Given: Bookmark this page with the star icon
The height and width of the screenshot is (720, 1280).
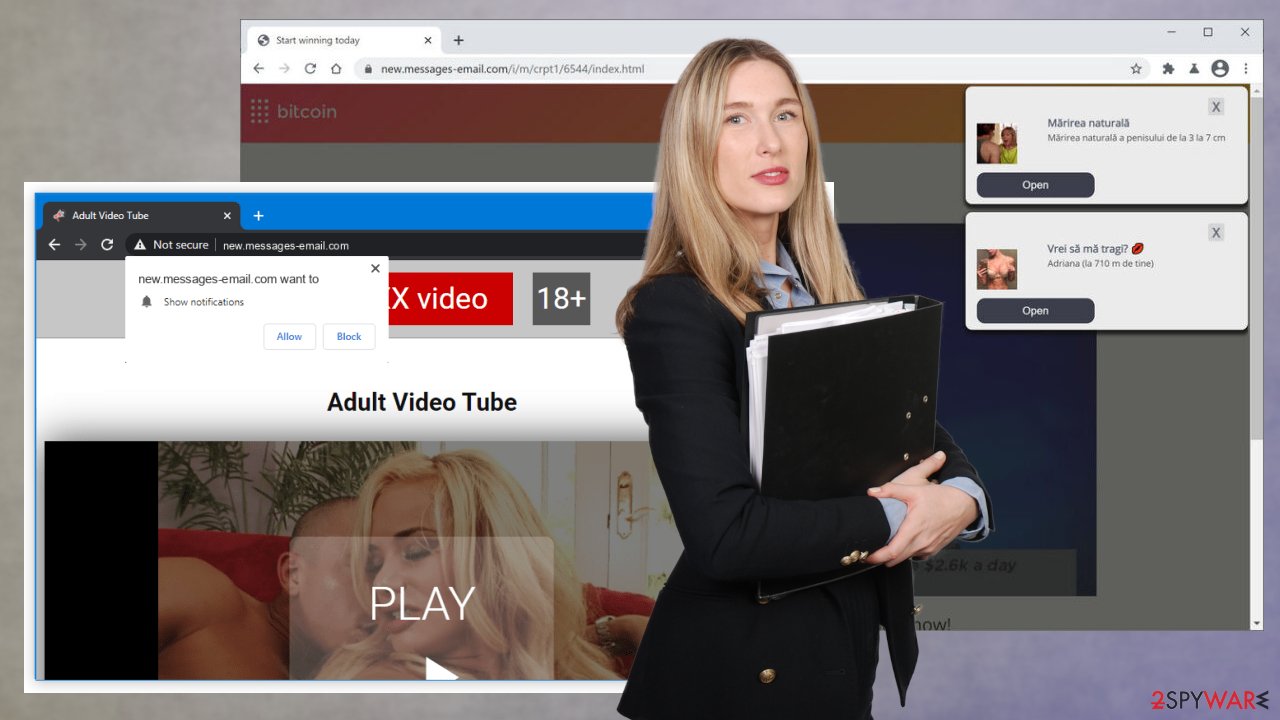Looking at the screenshot, I should pyautogui.click(x=1136, y=69).
